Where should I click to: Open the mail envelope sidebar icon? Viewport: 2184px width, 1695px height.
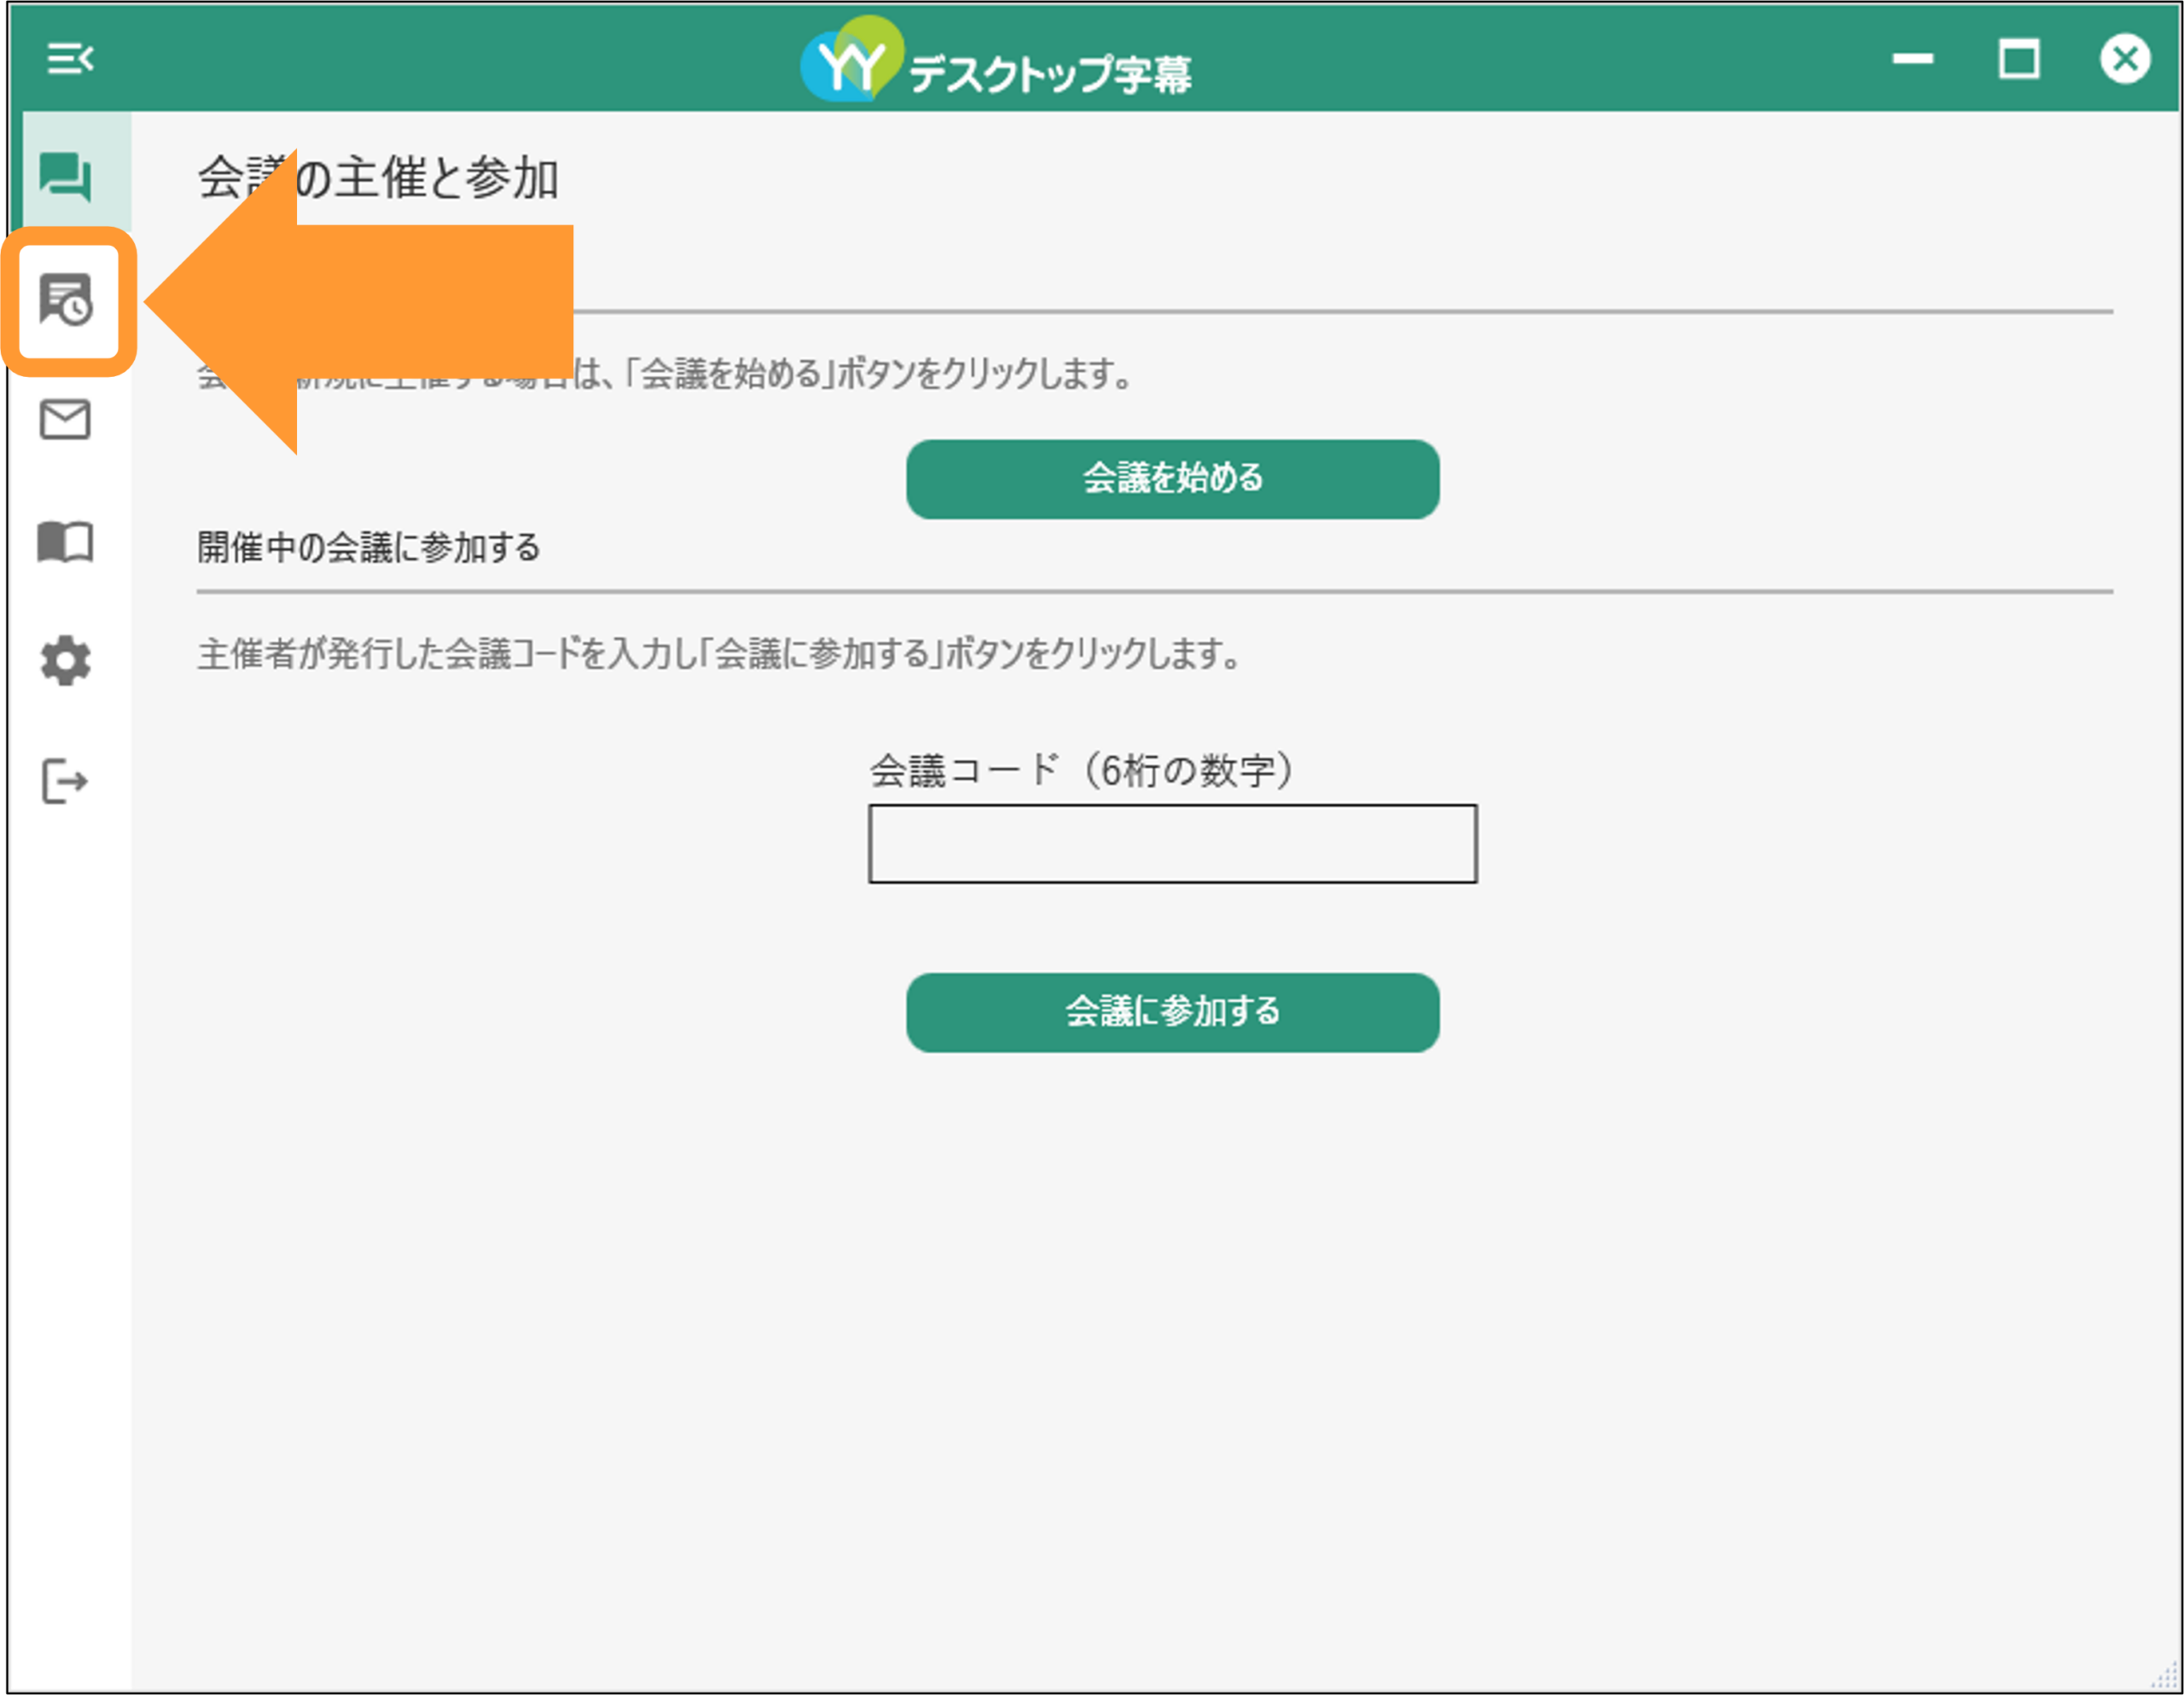(66, 420)
